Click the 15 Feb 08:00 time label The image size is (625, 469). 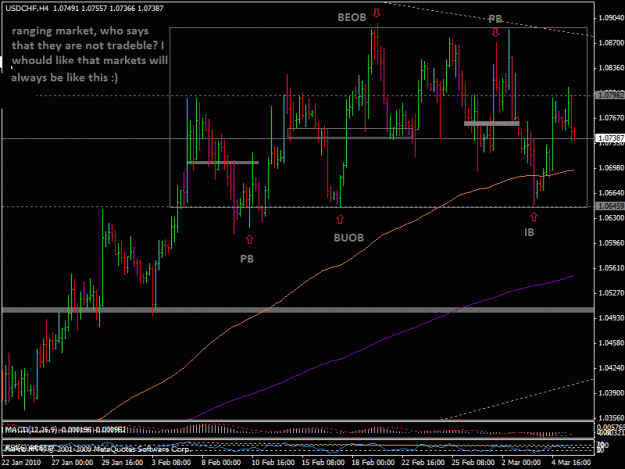(x=323, y=463)
